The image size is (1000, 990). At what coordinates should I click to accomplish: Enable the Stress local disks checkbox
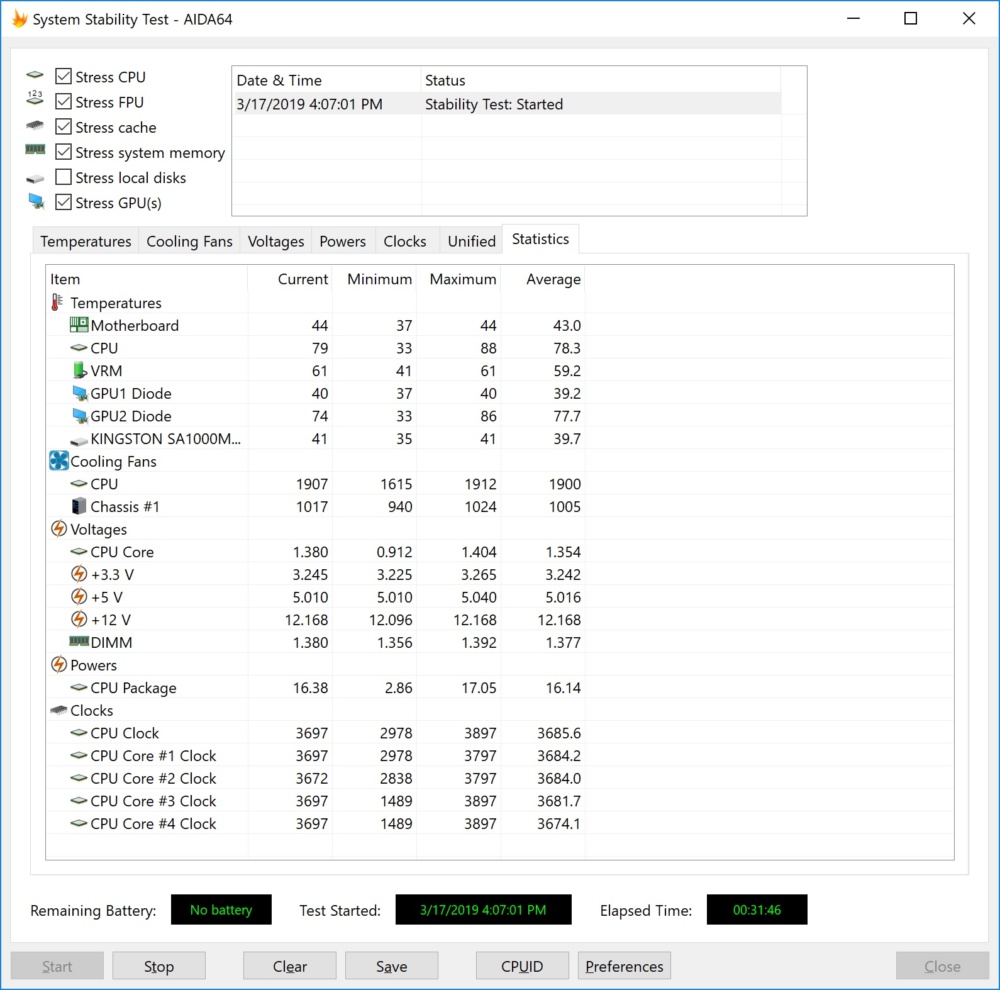[63, 177]
